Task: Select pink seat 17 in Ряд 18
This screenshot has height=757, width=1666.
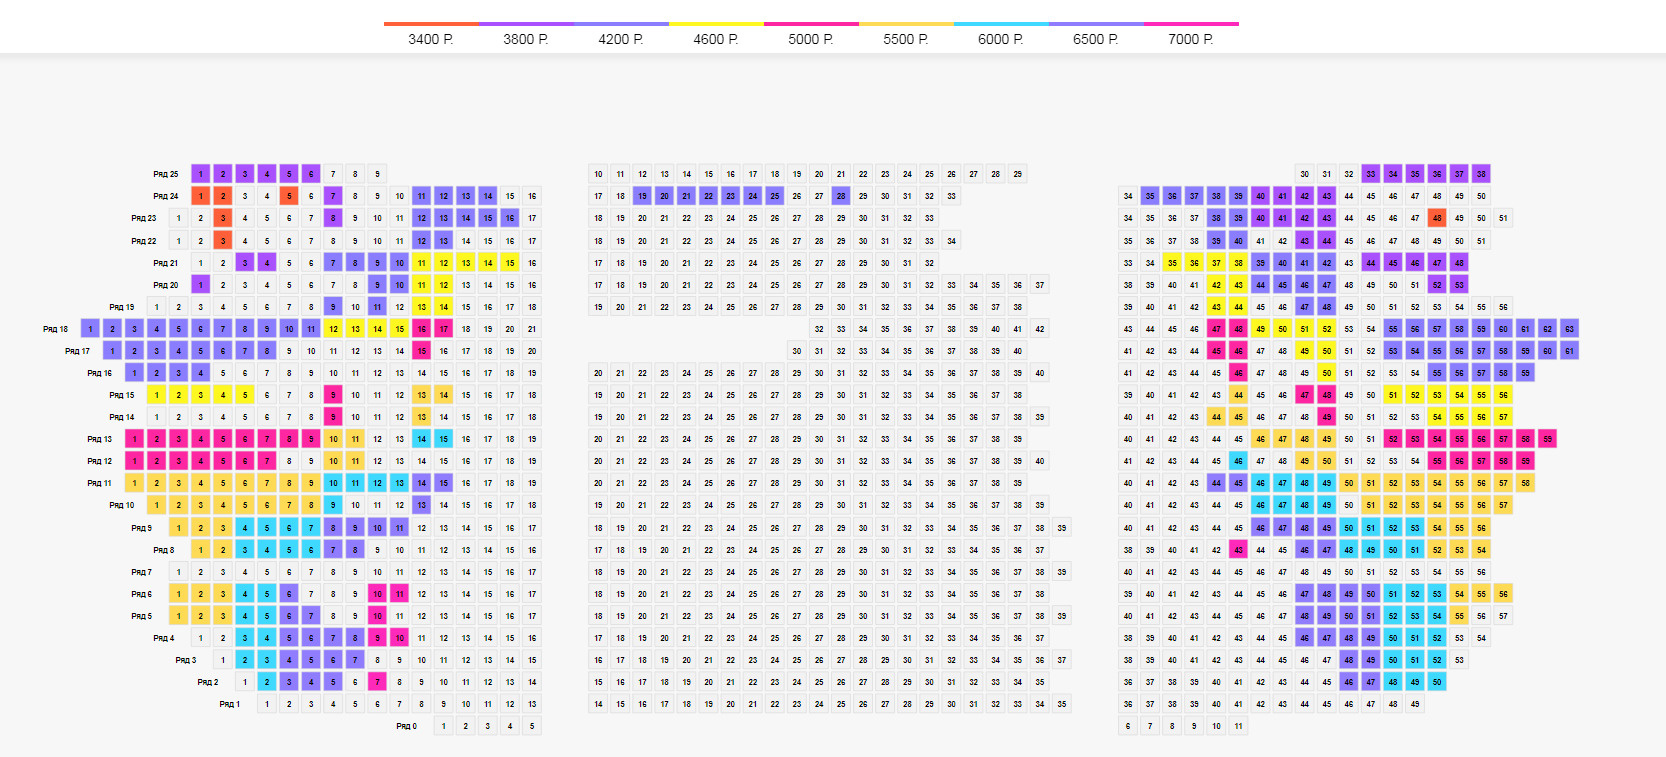Action: click(444, 329)
